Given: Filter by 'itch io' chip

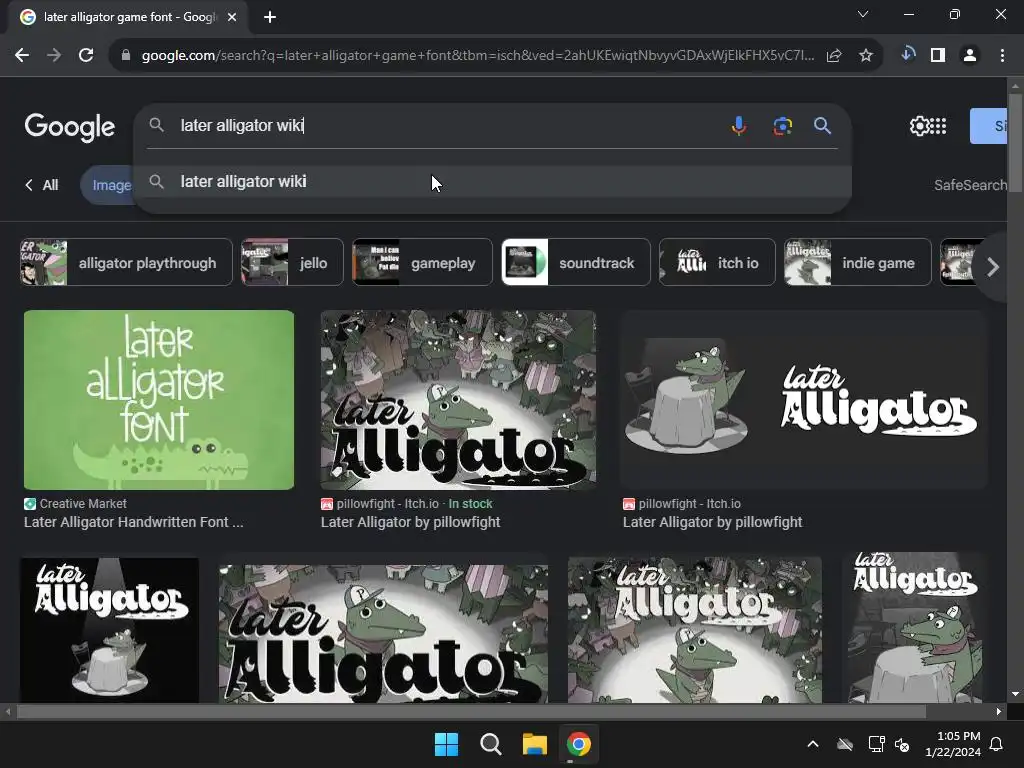Looking at the screenshot, I should point(717,263).
